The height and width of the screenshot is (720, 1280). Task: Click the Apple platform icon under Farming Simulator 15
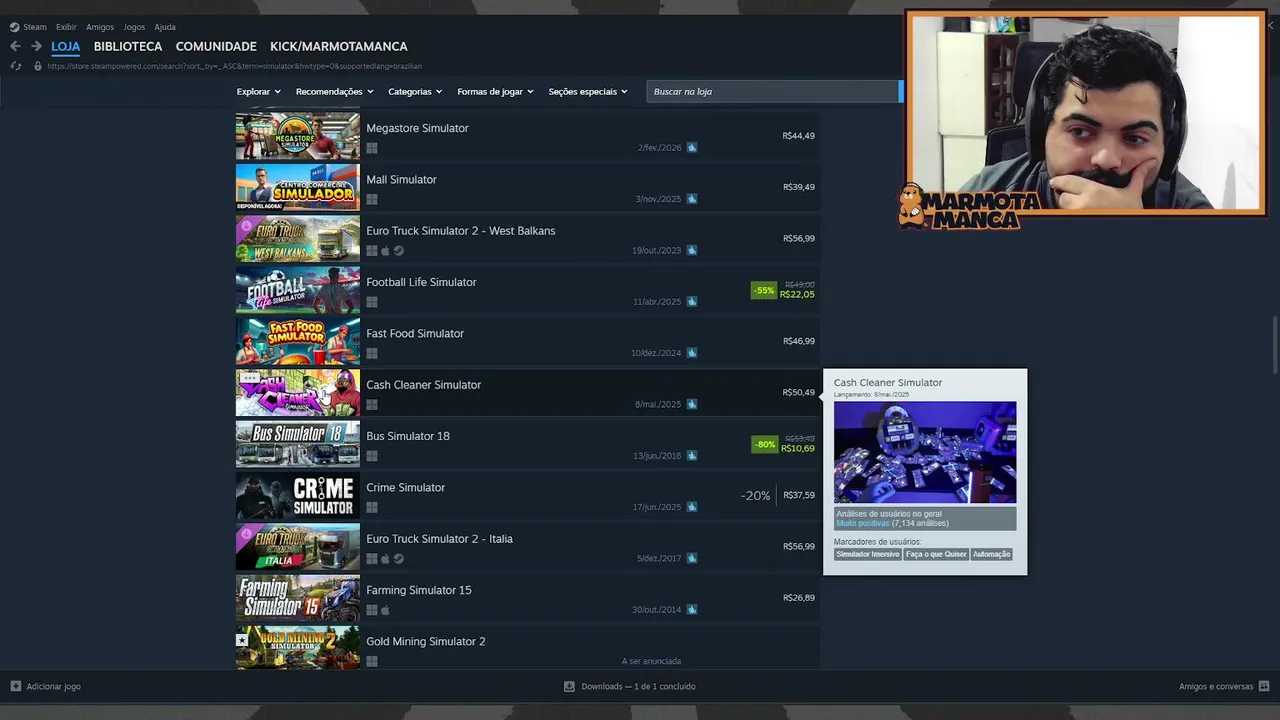(x=385, y=610)
